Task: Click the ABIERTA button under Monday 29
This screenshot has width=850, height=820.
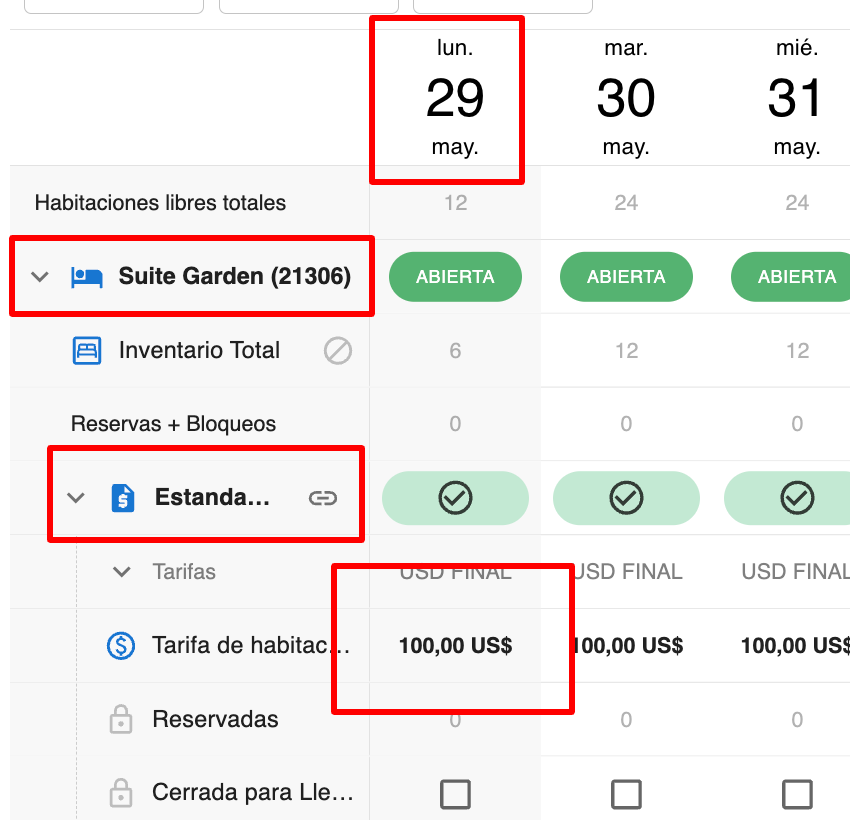Action: tap(455, 277)
